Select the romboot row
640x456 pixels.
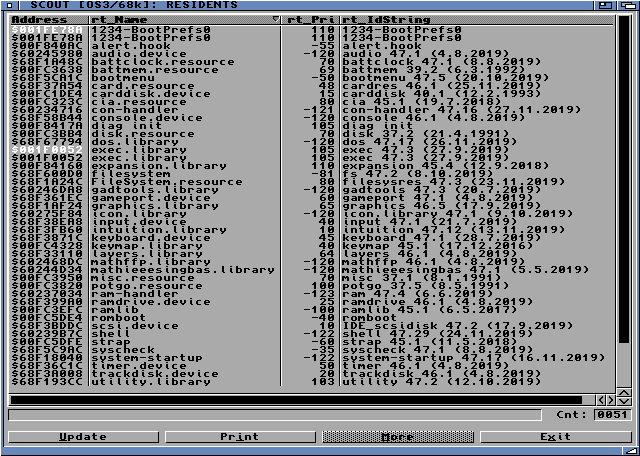(x=311, y=318)
